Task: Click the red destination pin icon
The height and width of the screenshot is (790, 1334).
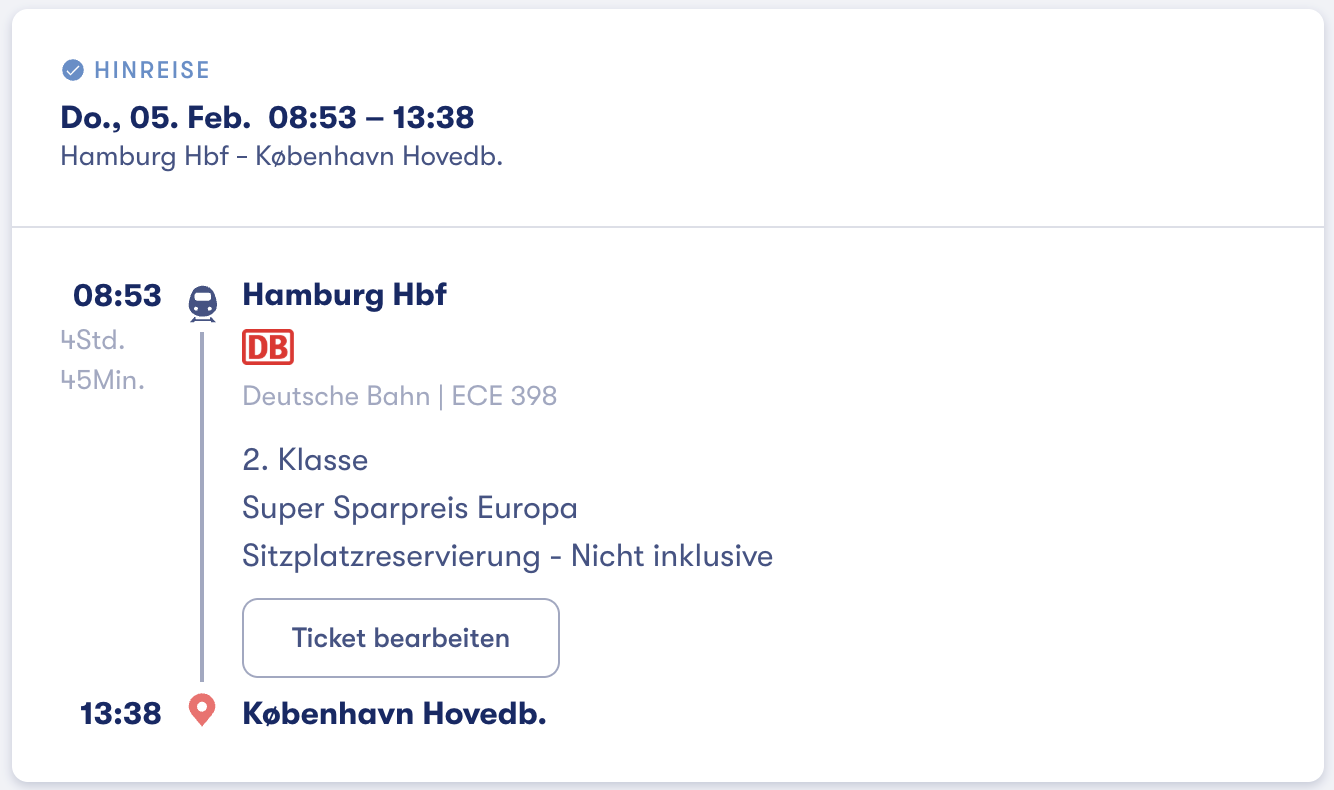Action: click(x=202, y=711)
